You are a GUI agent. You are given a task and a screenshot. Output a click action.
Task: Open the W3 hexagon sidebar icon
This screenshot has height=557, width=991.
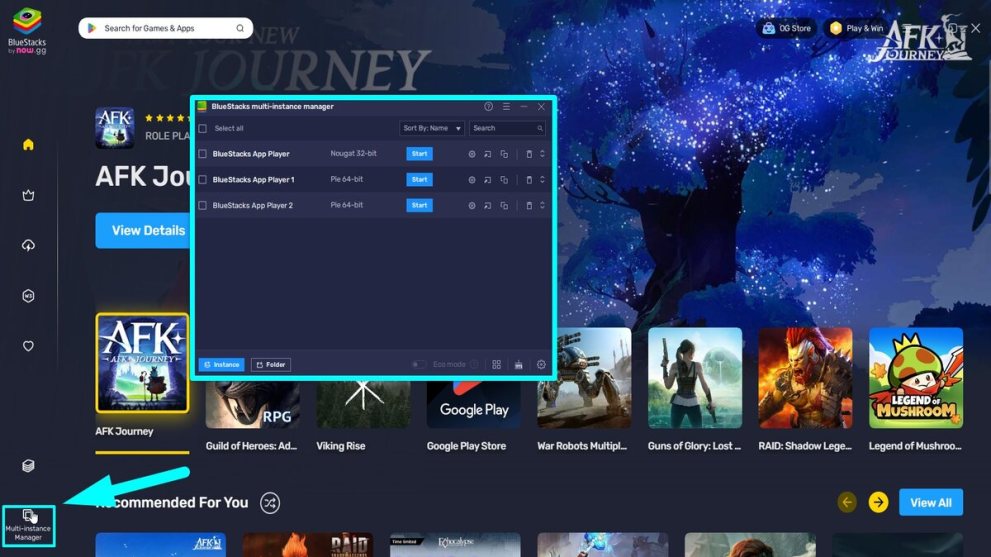[28, 296]
